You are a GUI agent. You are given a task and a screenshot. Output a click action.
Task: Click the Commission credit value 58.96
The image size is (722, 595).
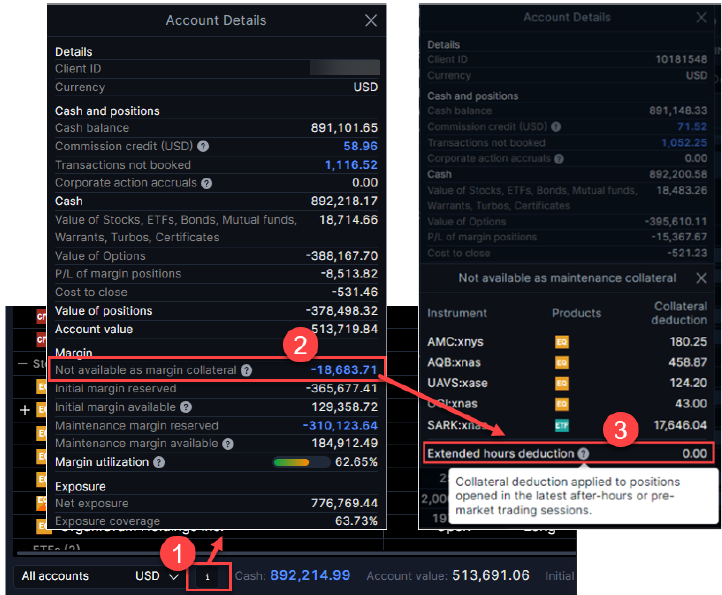coord(360,146)
